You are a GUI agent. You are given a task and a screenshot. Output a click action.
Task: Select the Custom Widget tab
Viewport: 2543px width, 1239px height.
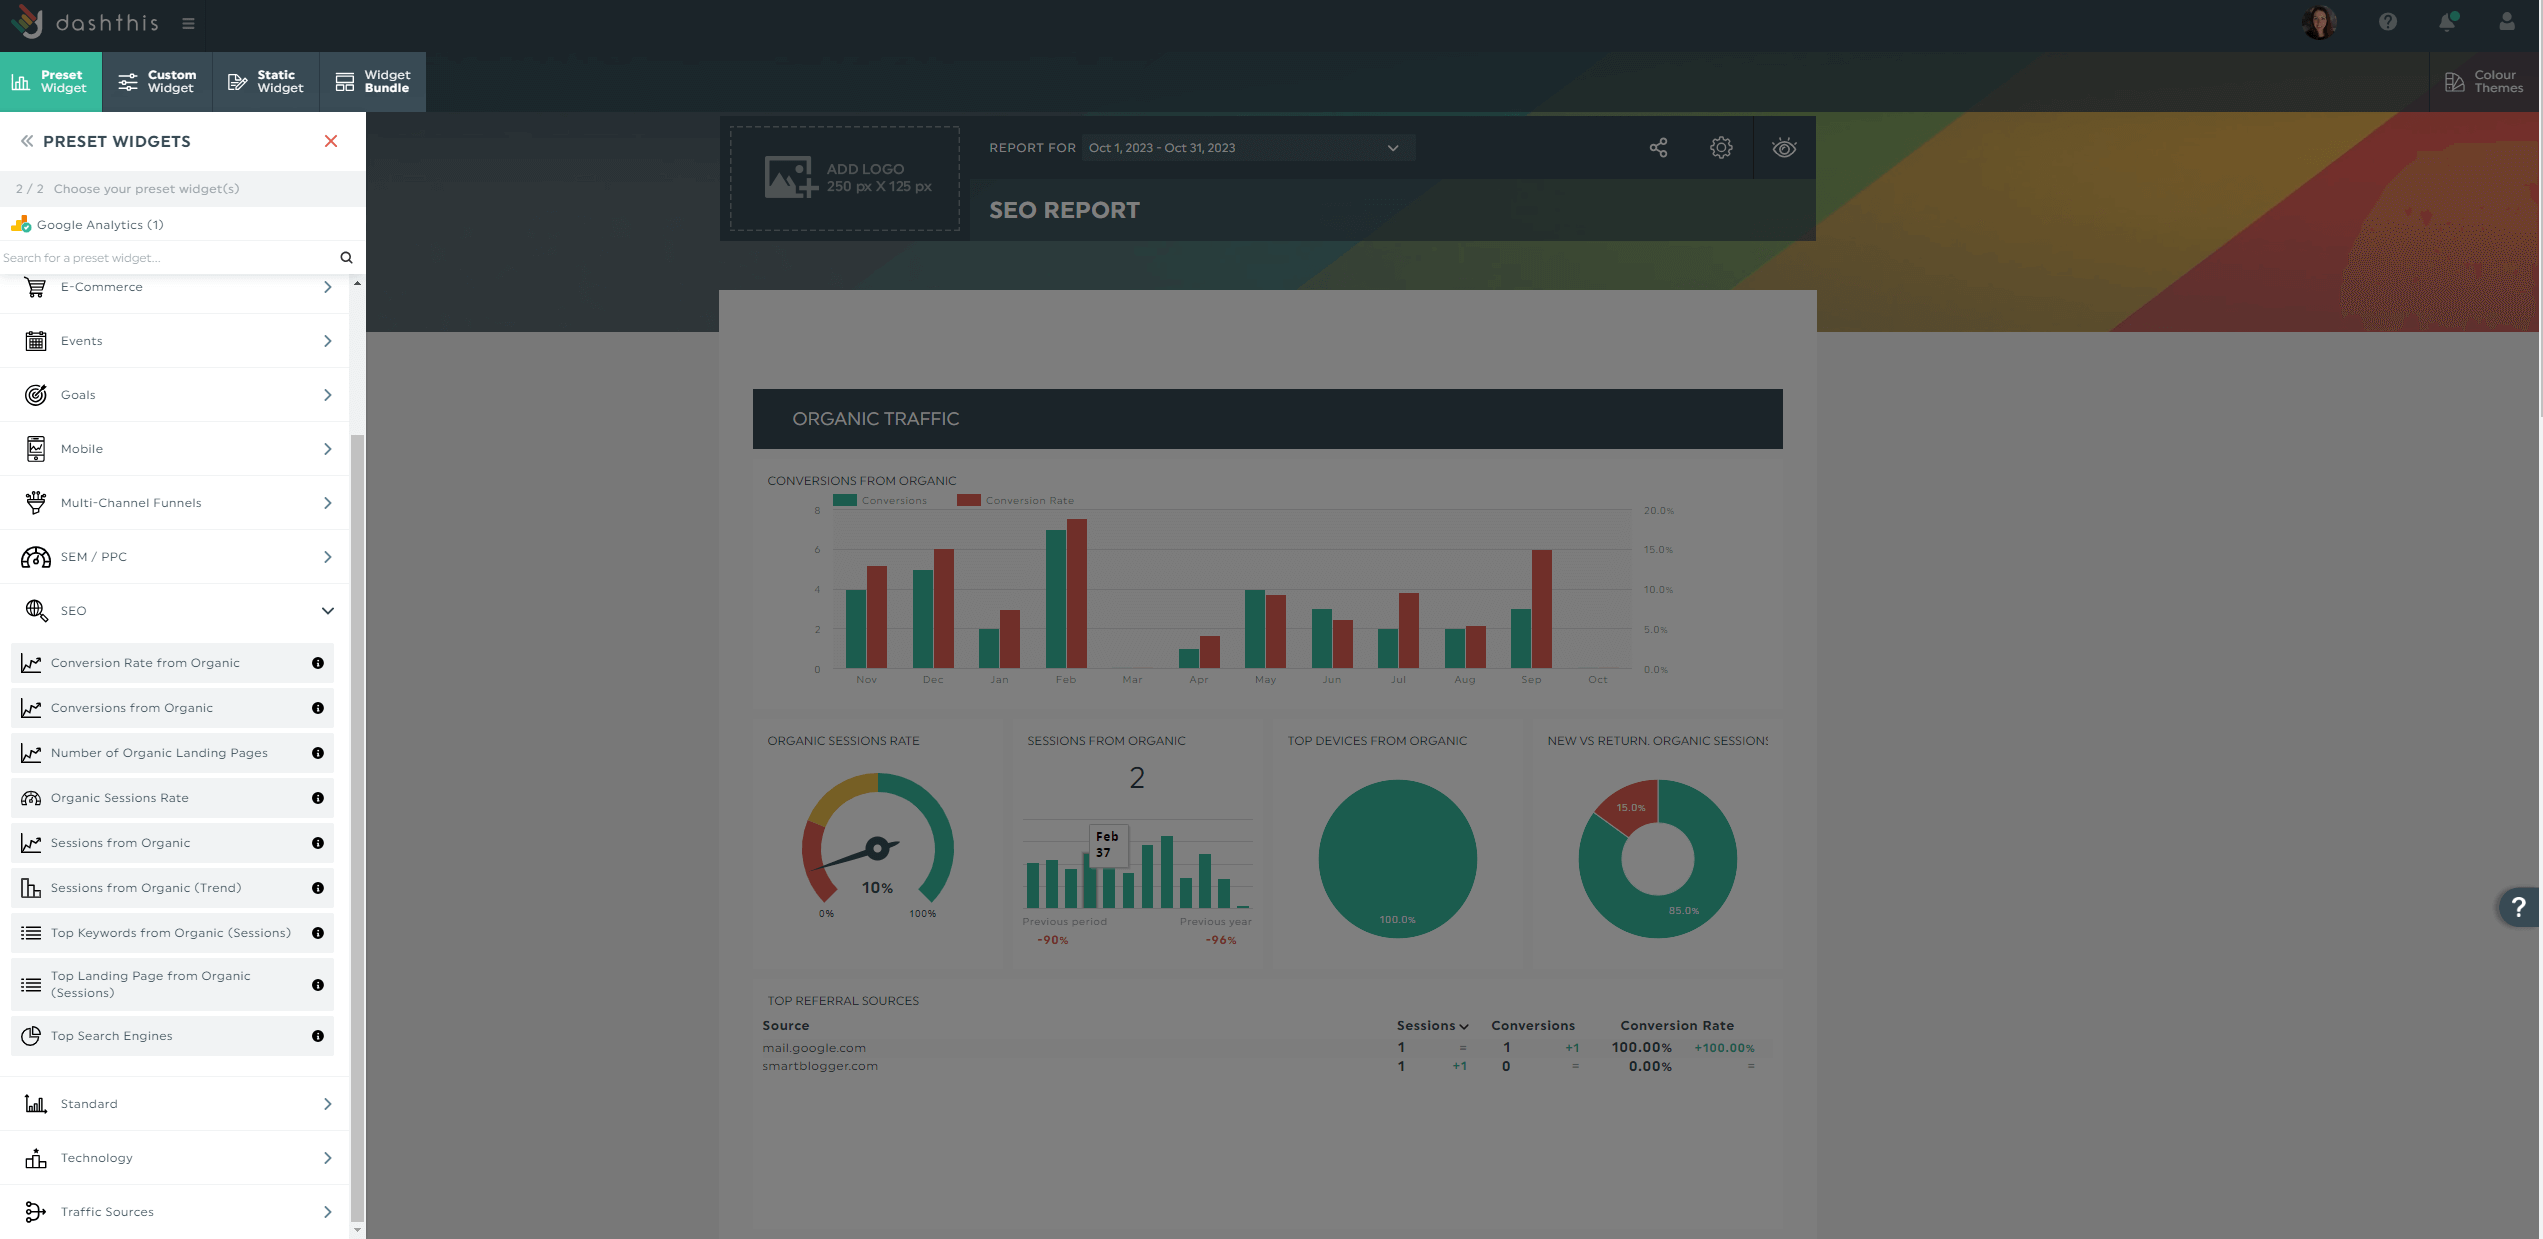(x=157, y=81)
